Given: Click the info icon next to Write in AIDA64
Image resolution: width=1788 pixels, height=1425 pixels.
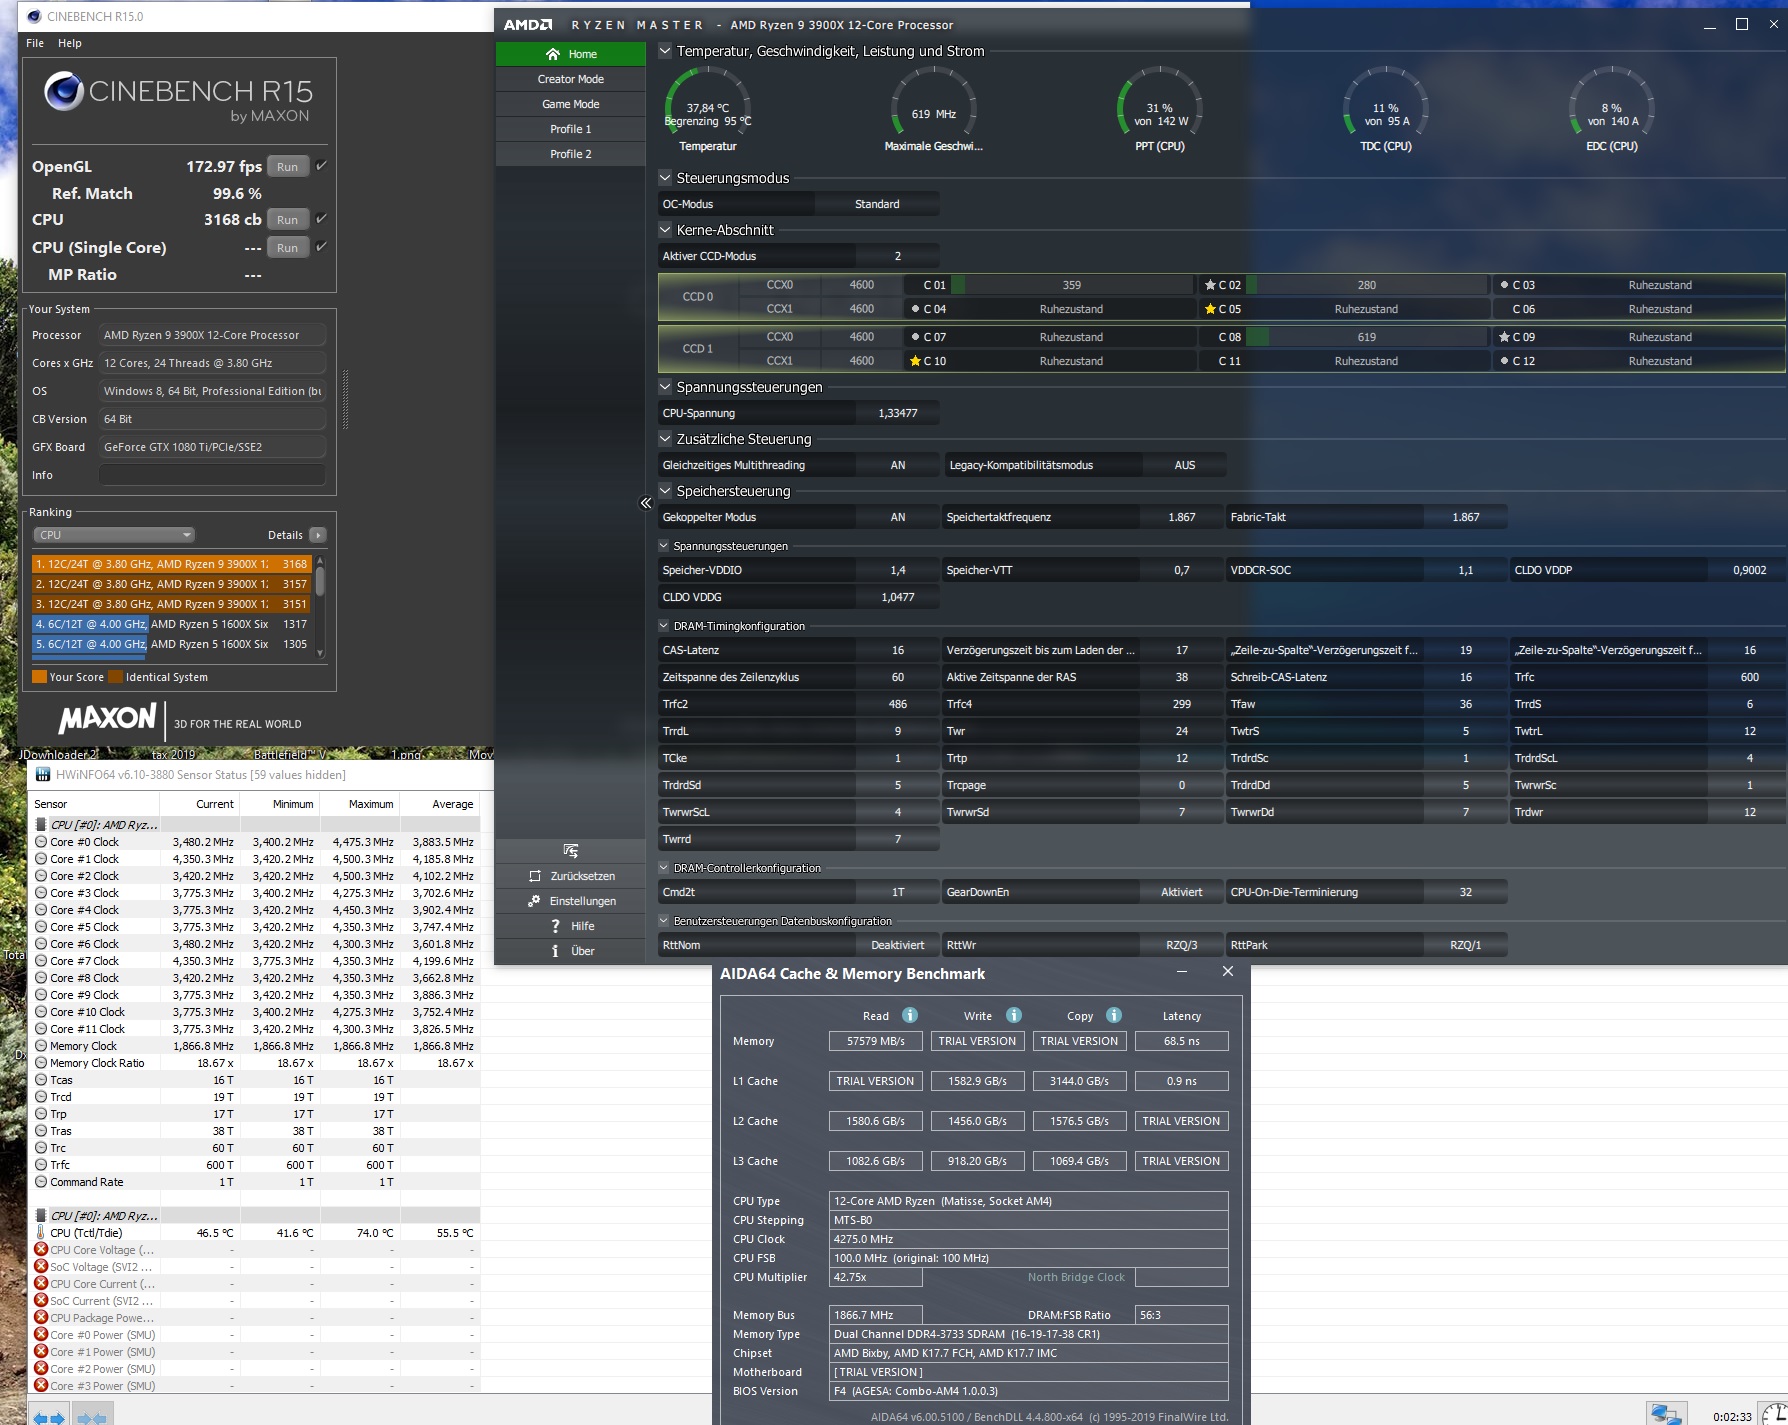Looking at the screenshot, I should point(1014,1015).
